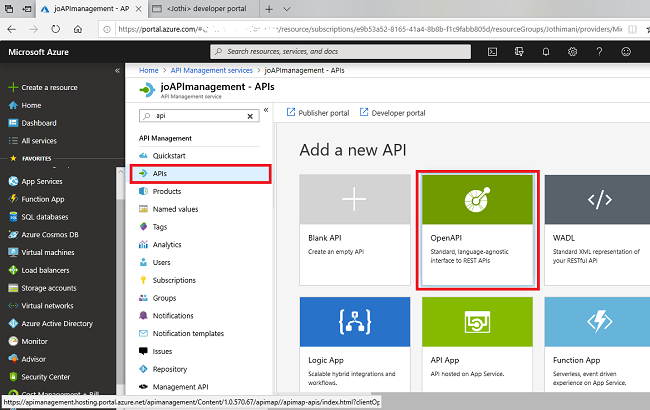Open Load balancers favorite
Viewport: 650px width, 410px height.
(45, 270)
